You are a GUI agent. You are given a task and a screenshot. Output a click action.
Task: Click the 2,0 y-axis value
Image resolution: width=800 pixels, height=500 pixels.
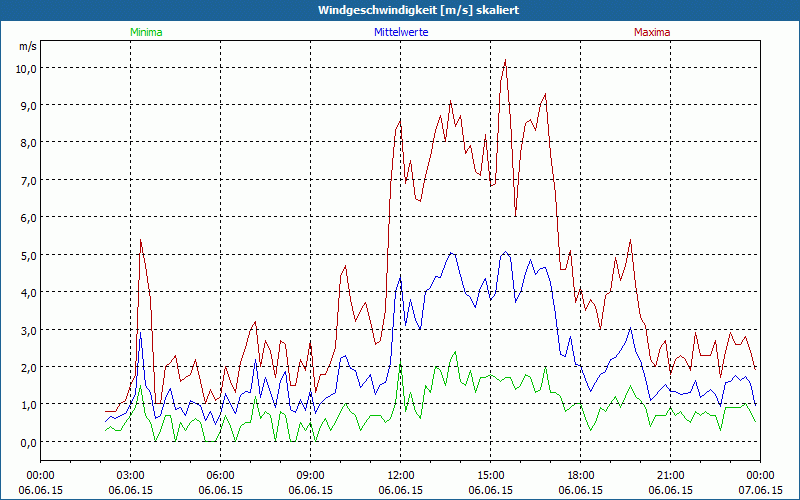tap(29, 368)
